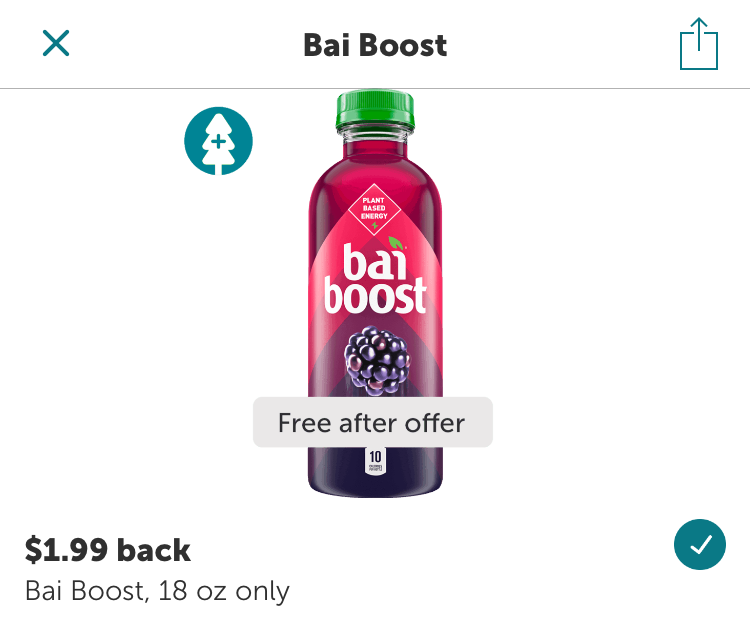Tap the teal tree plus badge
Image resolution: width=750 pixels, height=630 pixels.
click(x=218, y=141)
